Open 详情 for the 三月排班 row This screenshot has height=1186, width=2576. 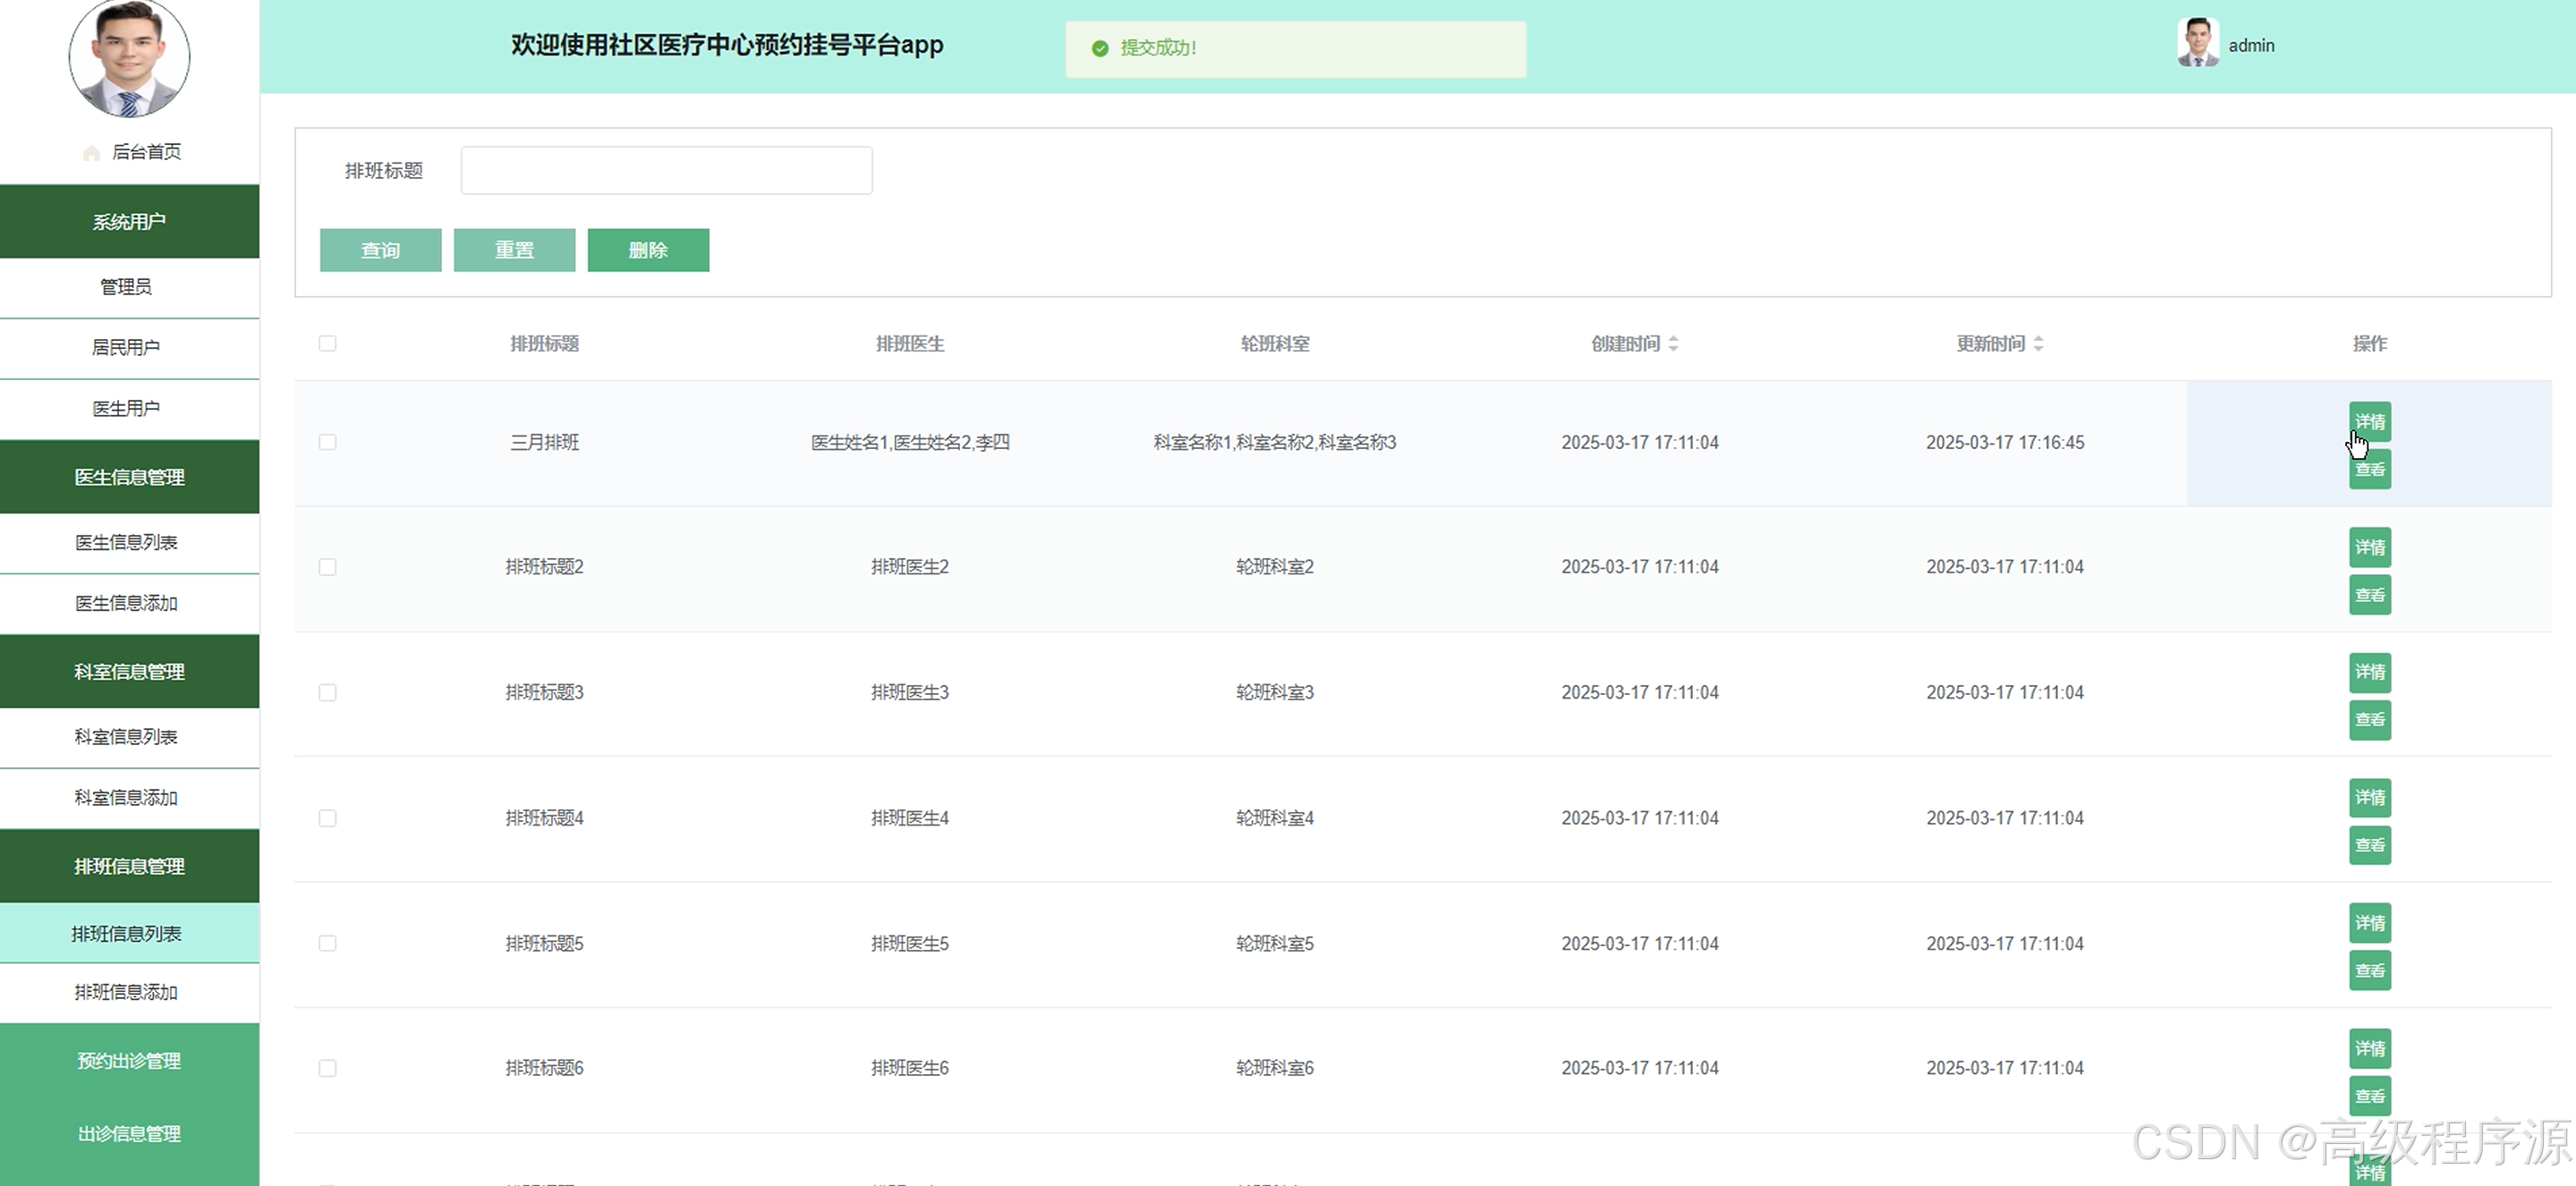pyautogui.click(x=2369, y=421)
